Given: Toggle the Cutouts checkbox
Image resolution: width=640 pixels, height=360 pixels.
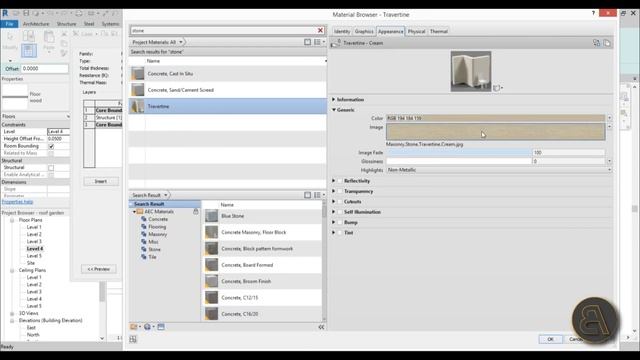Looking at the screenshot, I should [340, 202].
